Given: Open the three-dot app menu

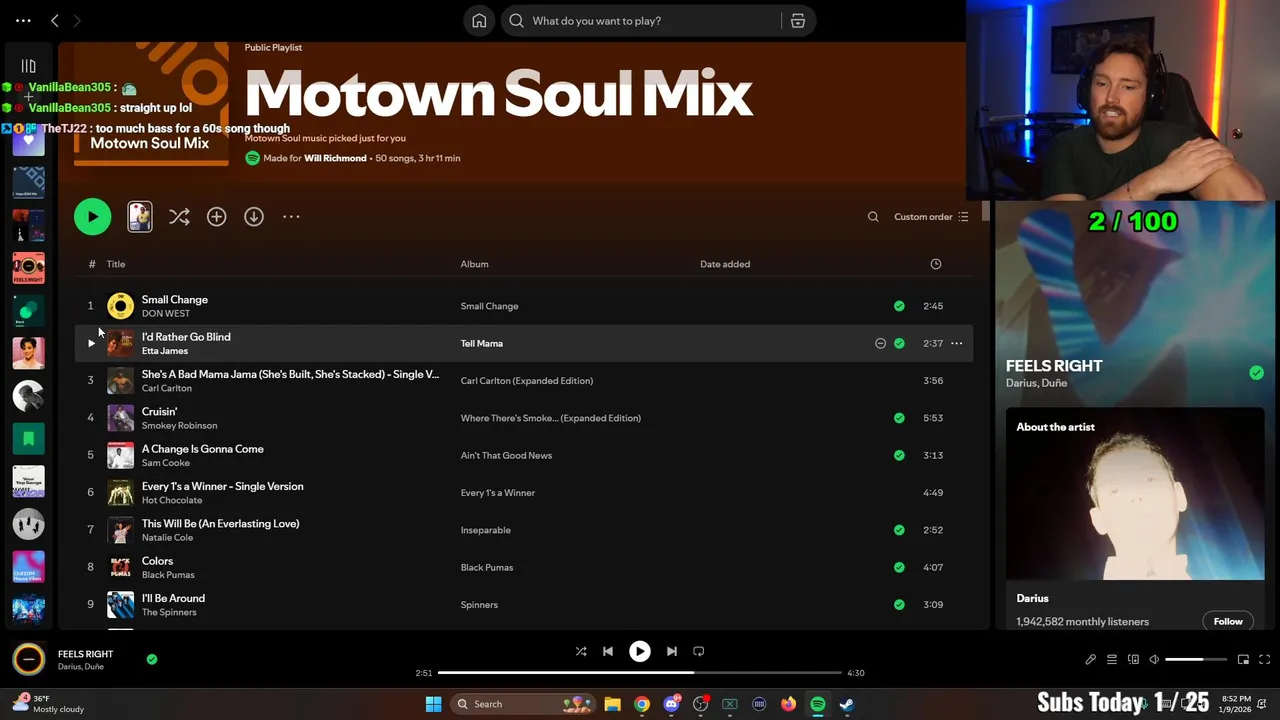Looking at the screenshot, I should pos(23,20).
